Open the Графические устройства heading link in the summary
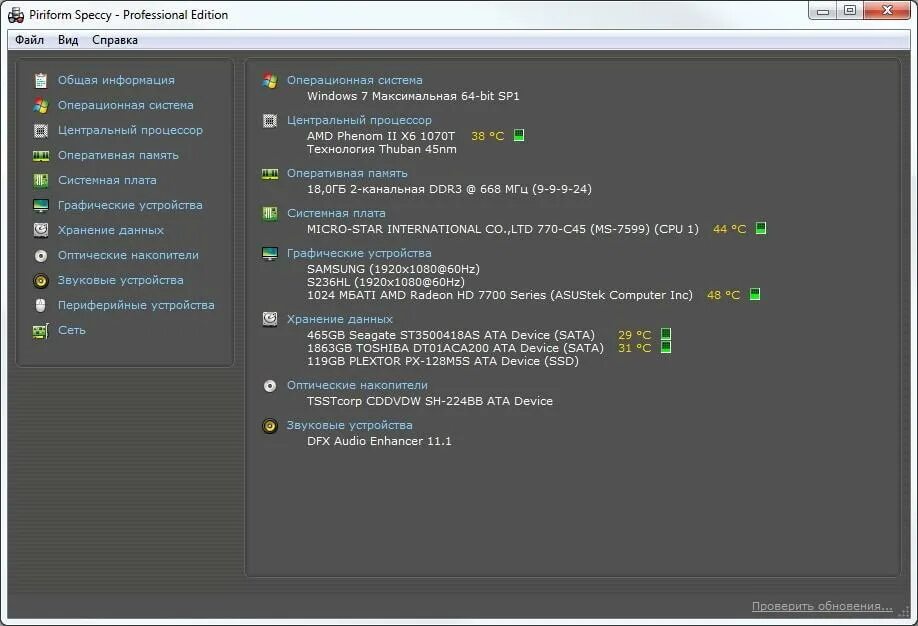The image size is (918, 626). [x=359, y=253]
